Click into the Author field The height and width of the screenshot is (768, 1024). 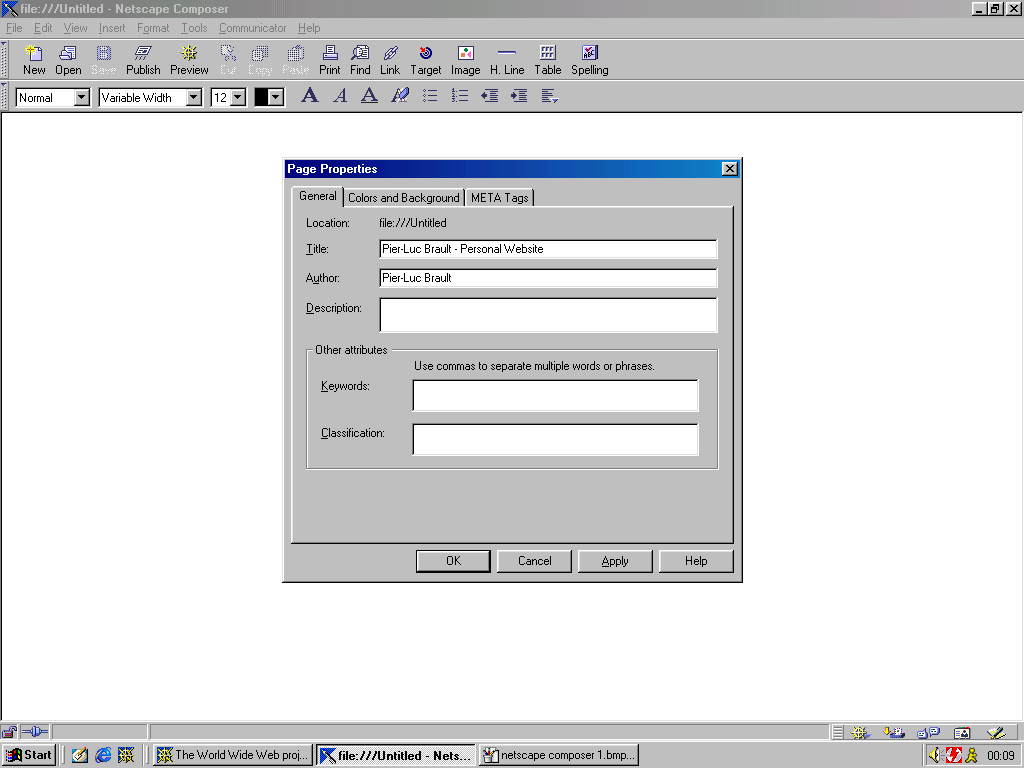click(x=548, y=278)
